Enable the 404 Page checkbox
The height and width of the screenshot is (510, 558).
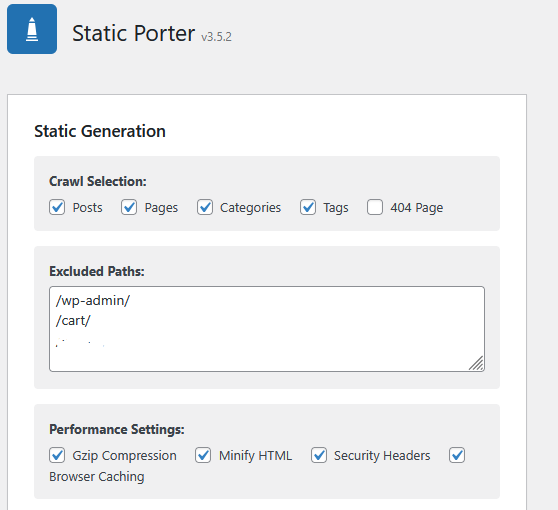pos(375,207)
